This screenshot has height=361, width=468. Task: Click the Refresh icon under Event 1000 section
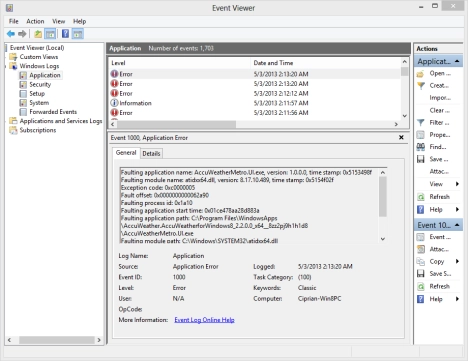point(421,286)
